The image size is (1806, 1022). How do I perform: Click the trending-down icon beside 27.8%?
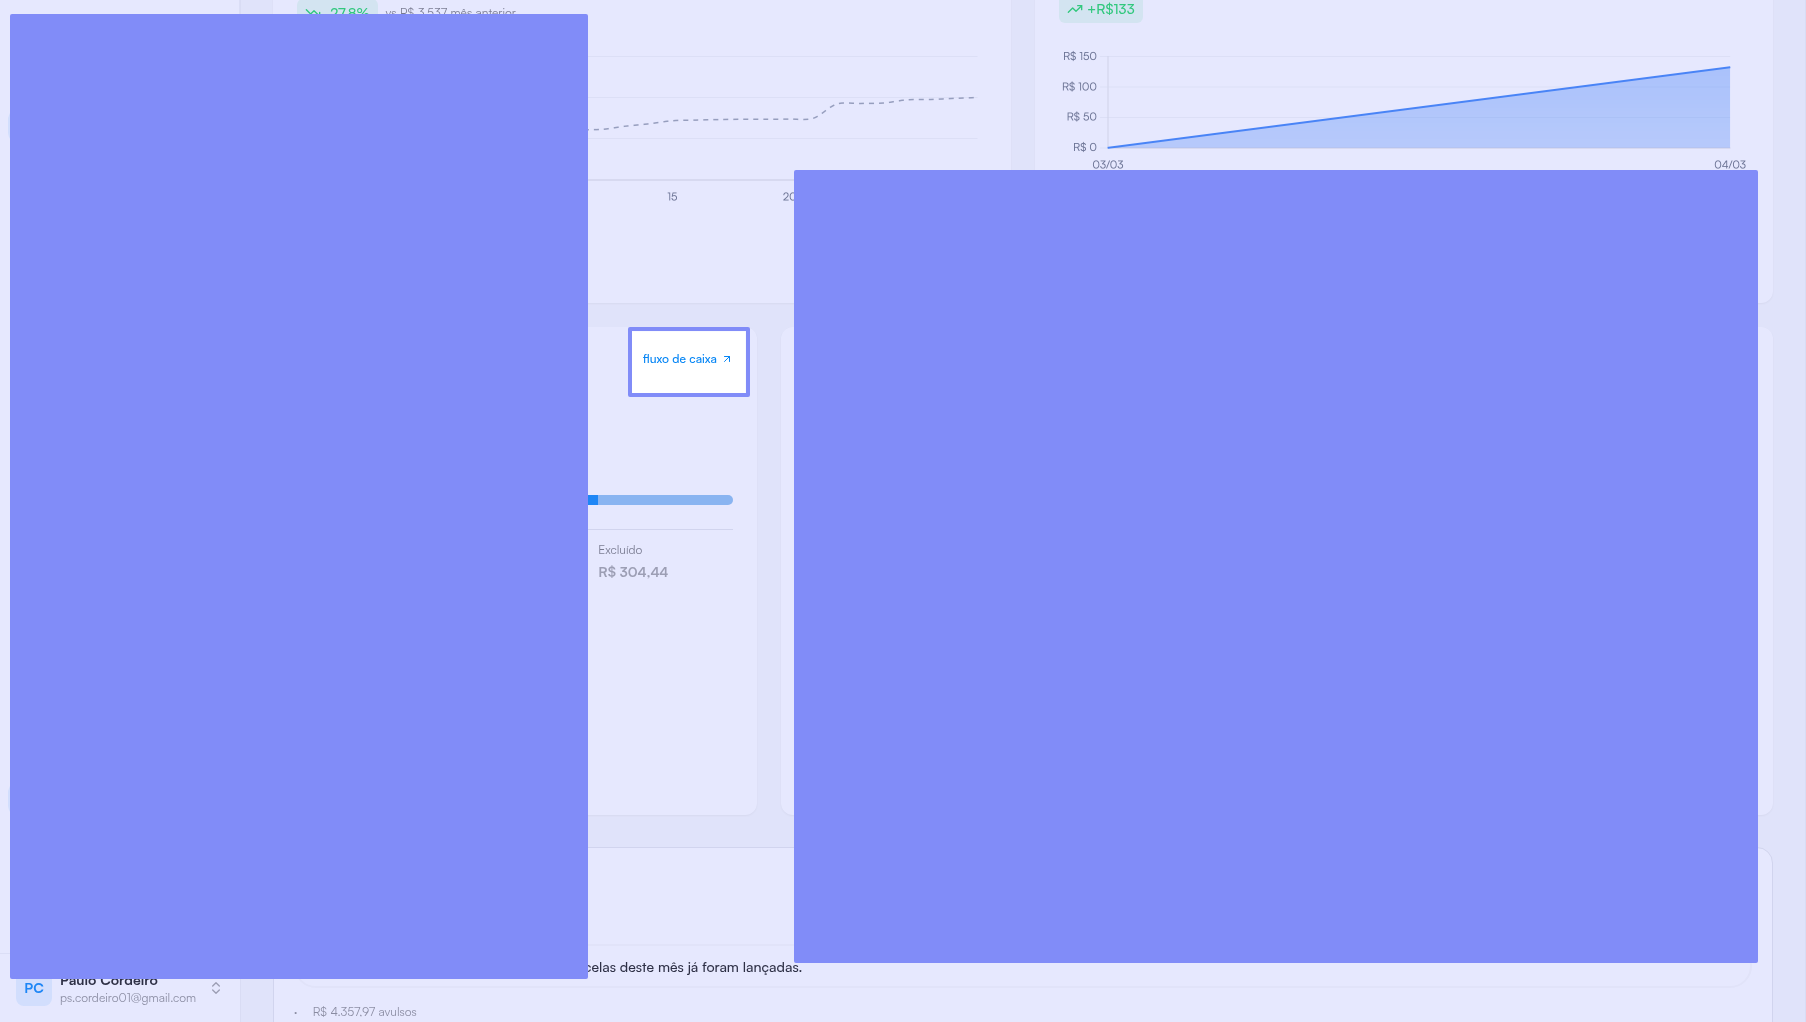click(x=313, y=13)
